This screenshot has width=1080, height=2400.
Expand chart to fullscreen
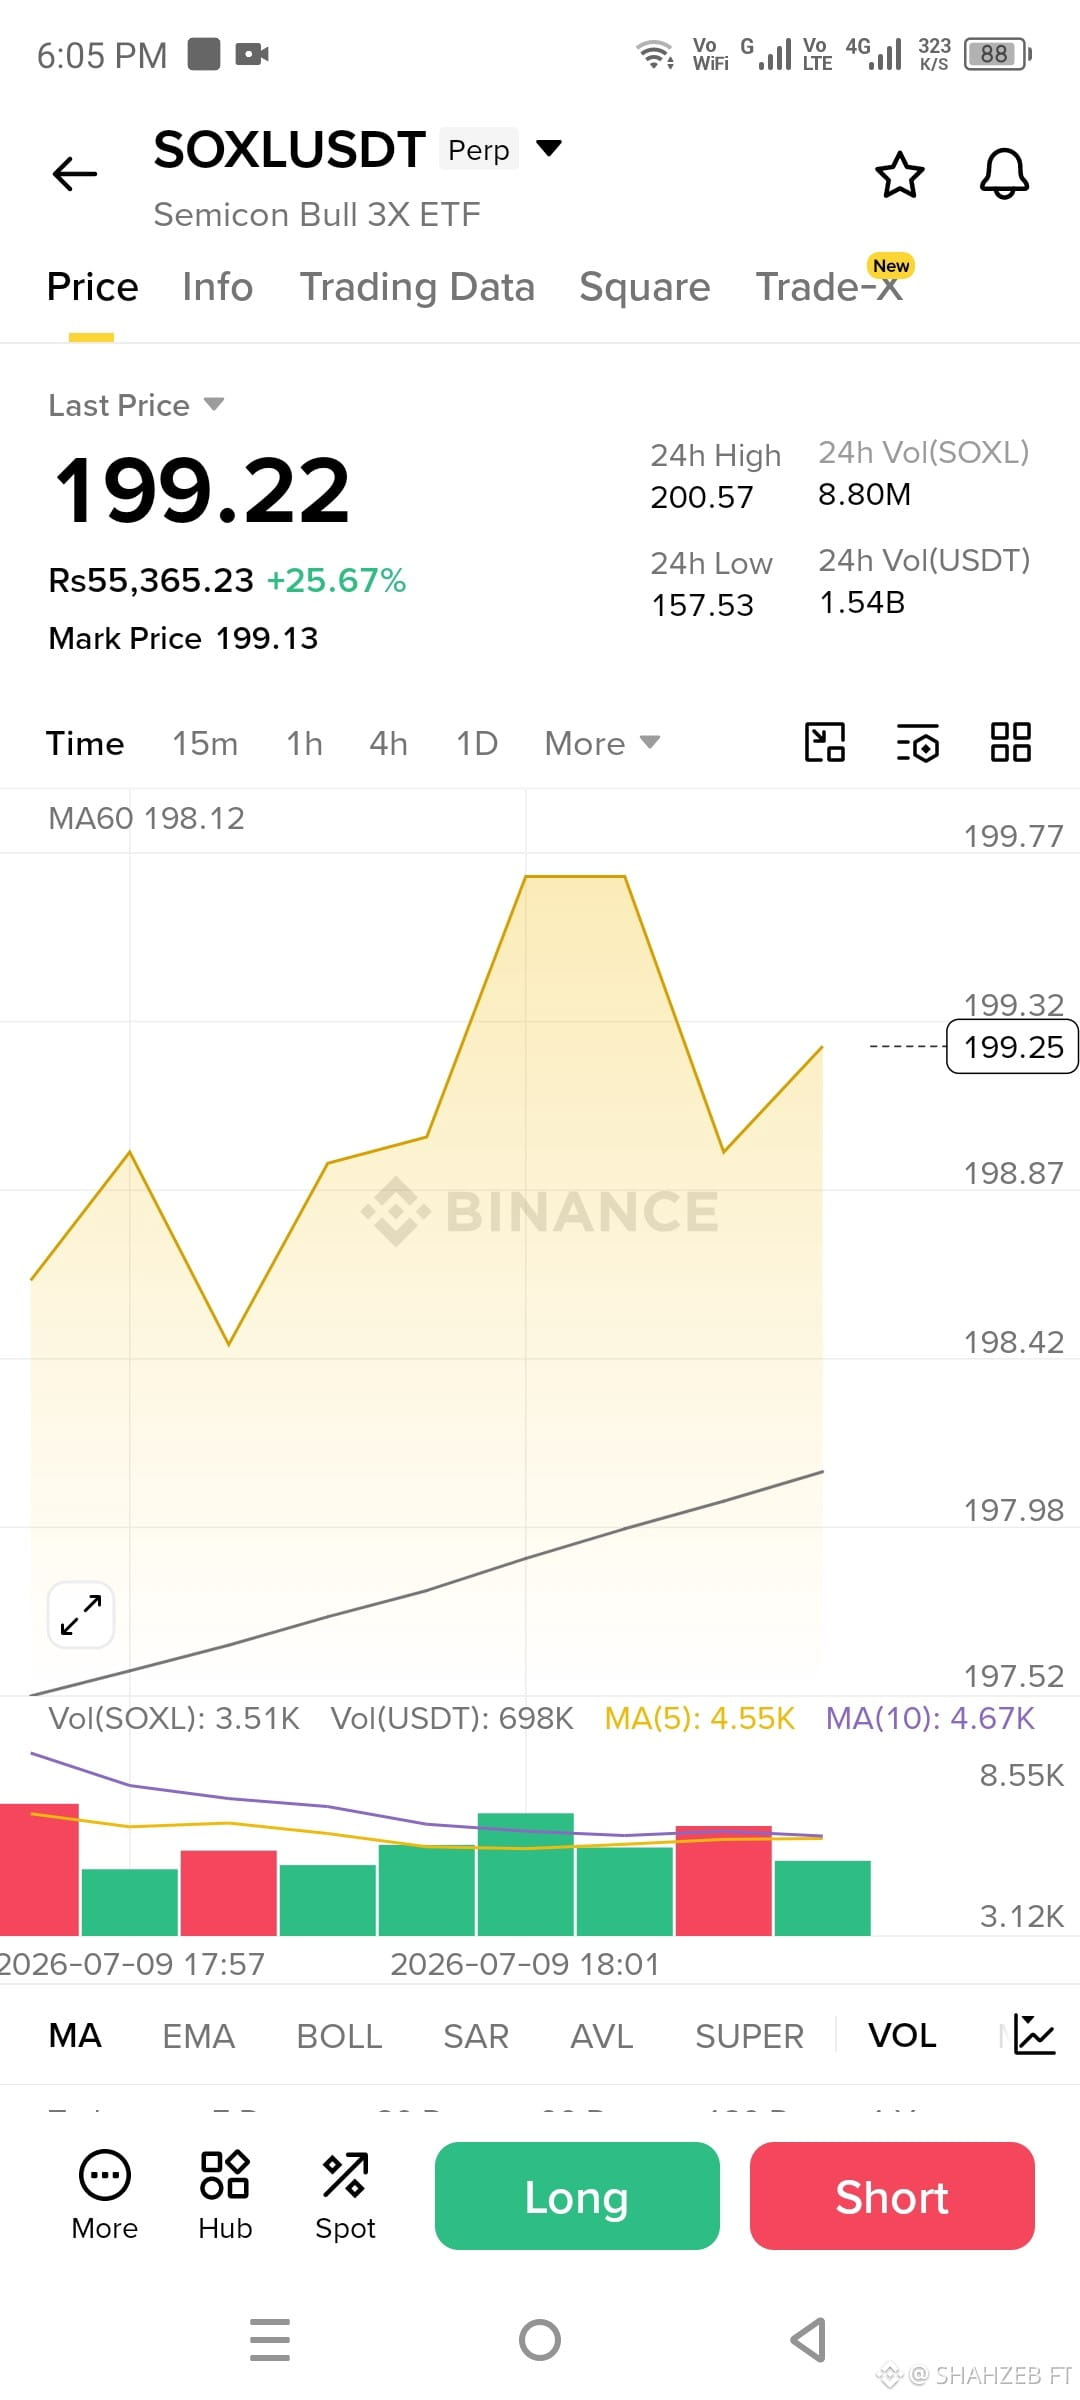81,1615
